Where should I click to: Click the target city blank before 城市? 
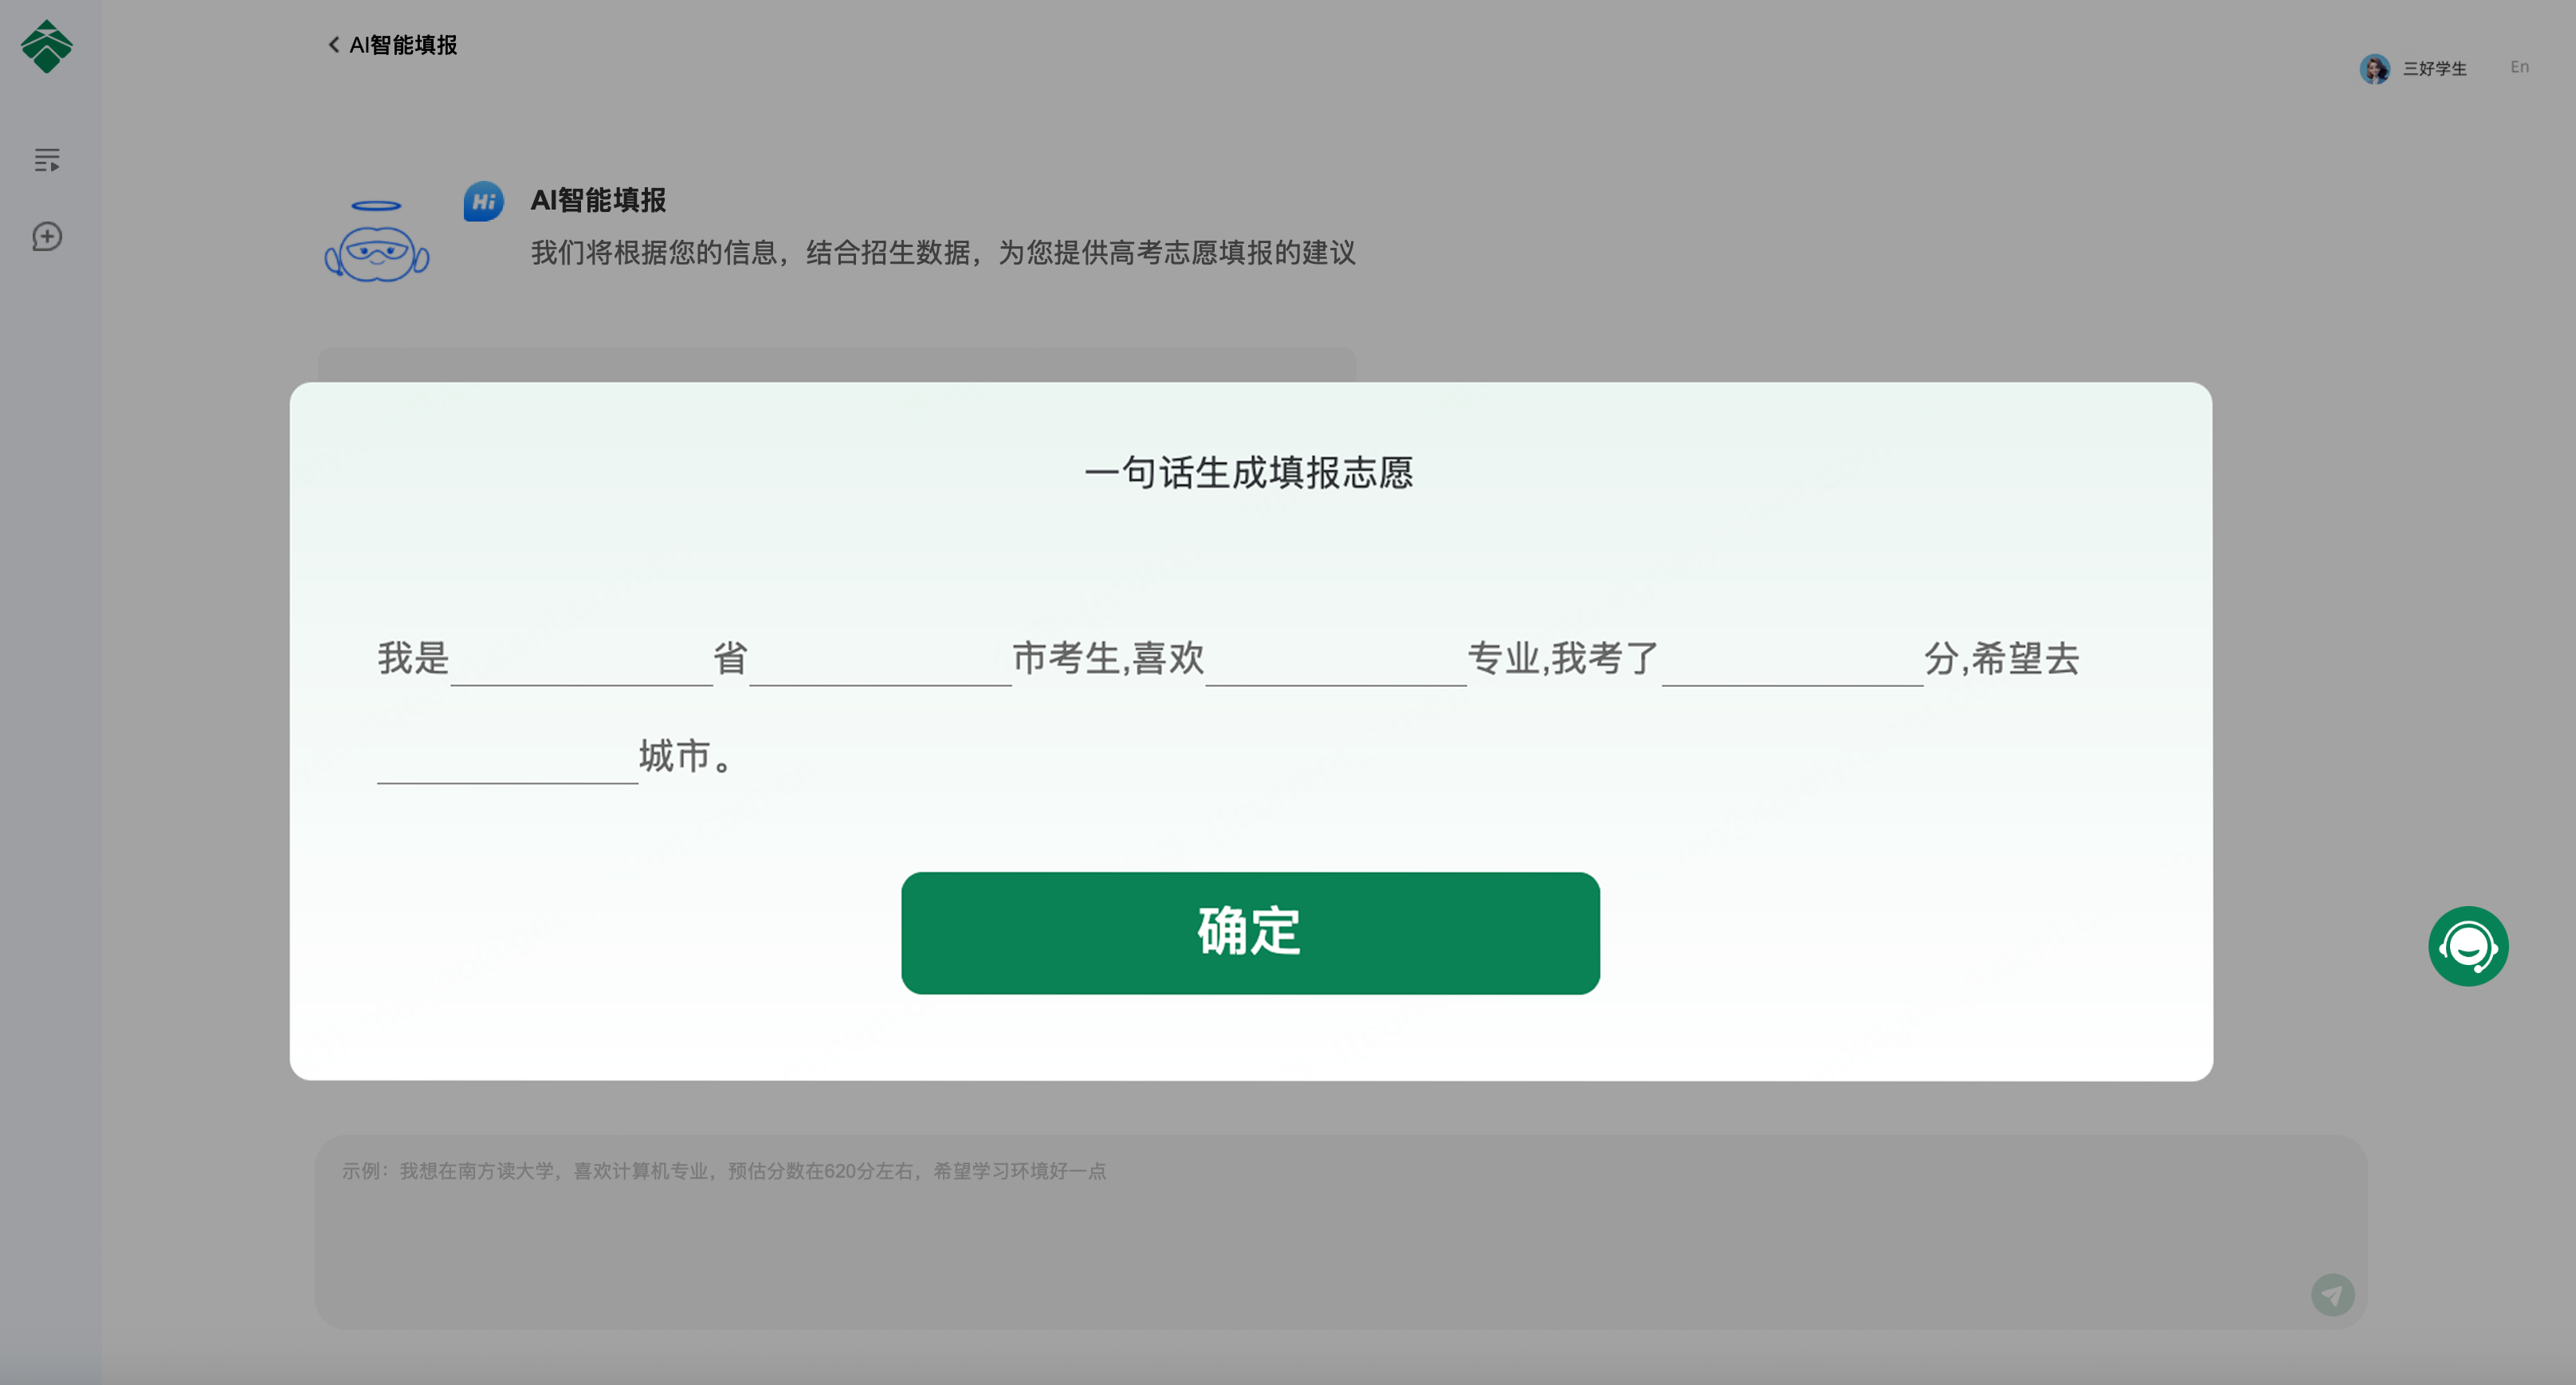507,760
